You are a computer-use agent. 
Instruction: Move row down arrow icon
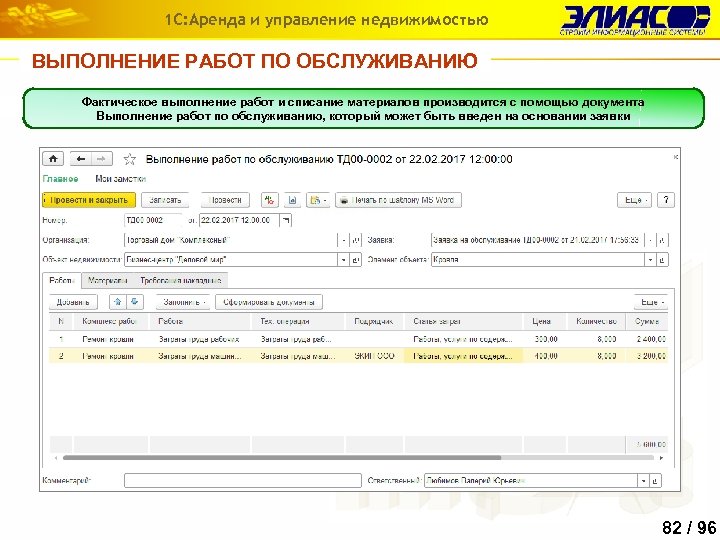135,302
